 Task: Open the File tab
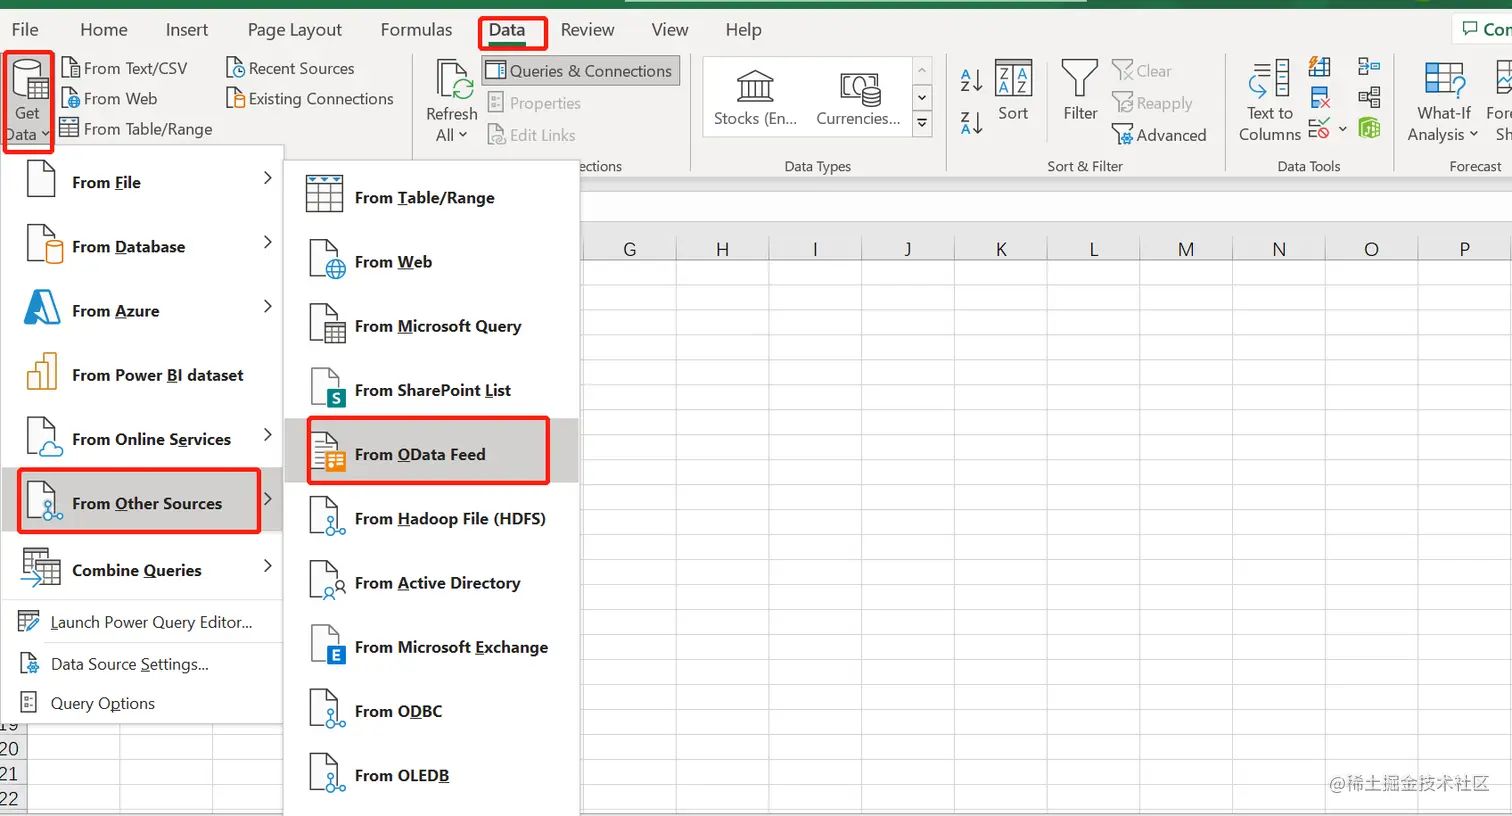25,30
